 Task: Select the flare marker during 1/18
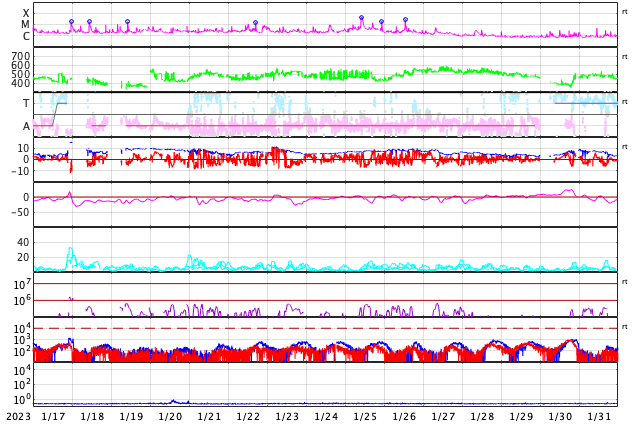coord(89,21)
